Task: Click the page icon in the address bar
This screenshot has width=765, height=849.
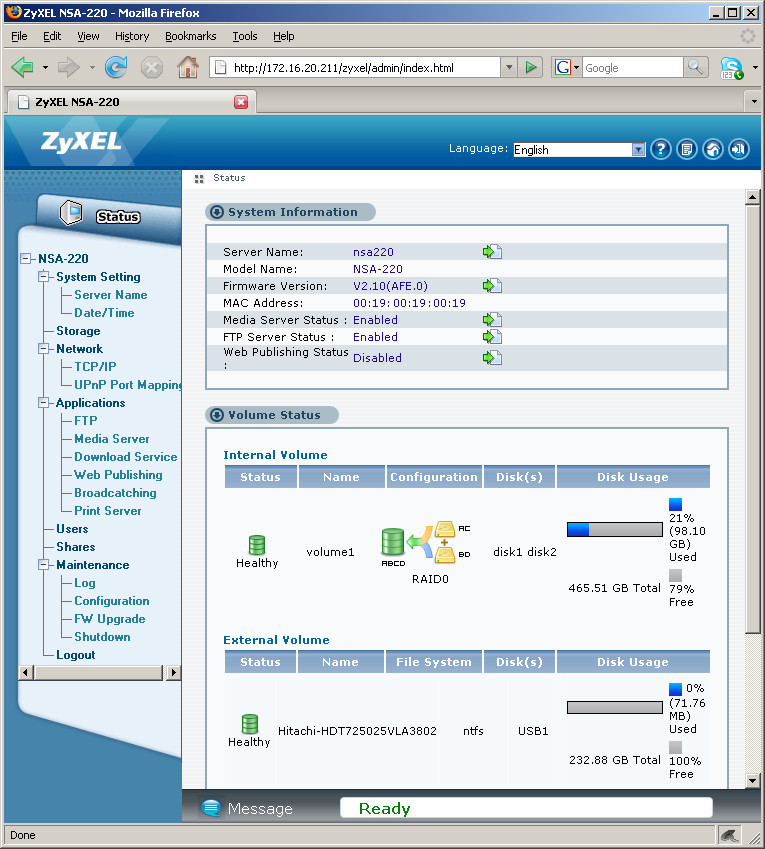Action: 220,68
